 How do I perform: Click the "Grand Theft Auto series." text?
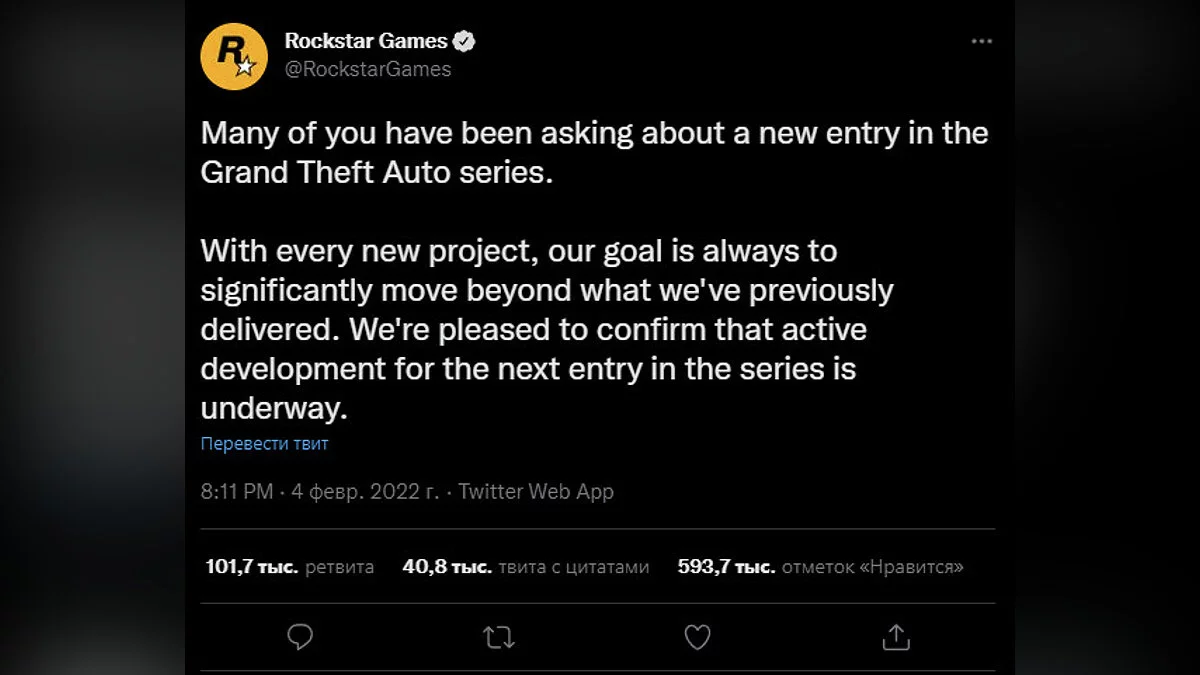tap(376, 171)
